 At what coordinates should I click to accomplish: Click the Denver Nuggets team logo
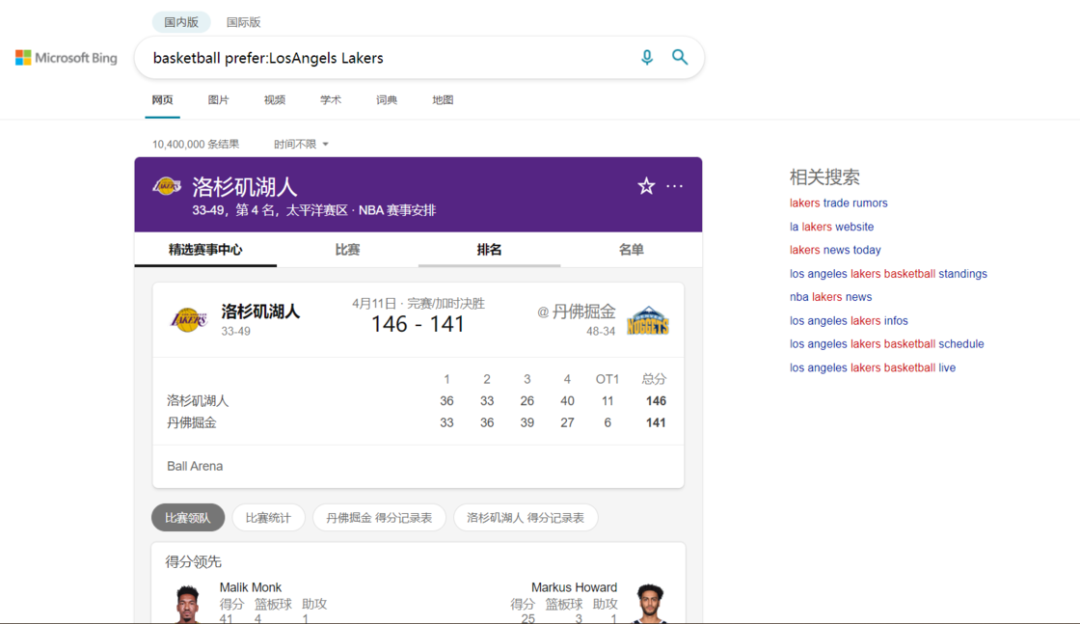pyautogui.click(x=647, y=321)
